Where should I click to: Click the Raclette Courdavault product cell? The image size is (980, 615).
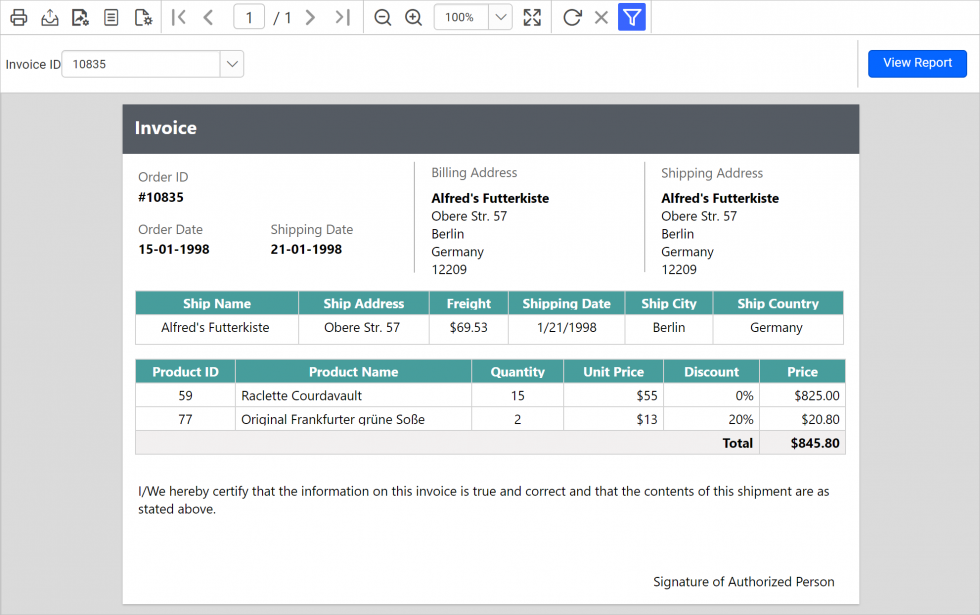[354, 396]
